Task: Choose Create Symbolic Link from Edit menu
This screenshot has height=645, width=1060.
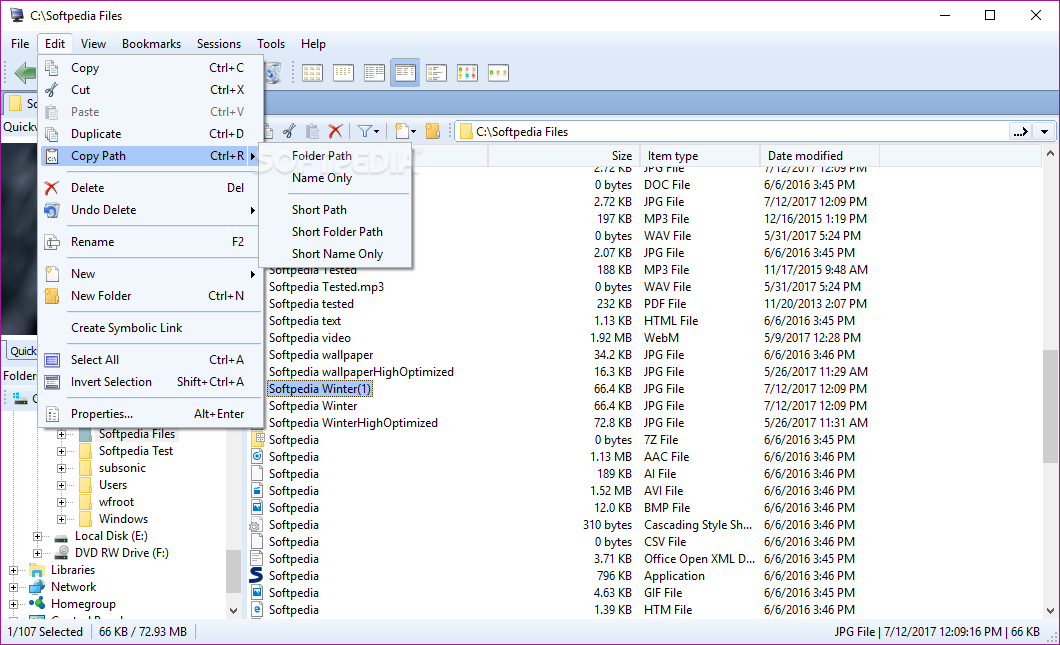Action: tap(150, 328)
